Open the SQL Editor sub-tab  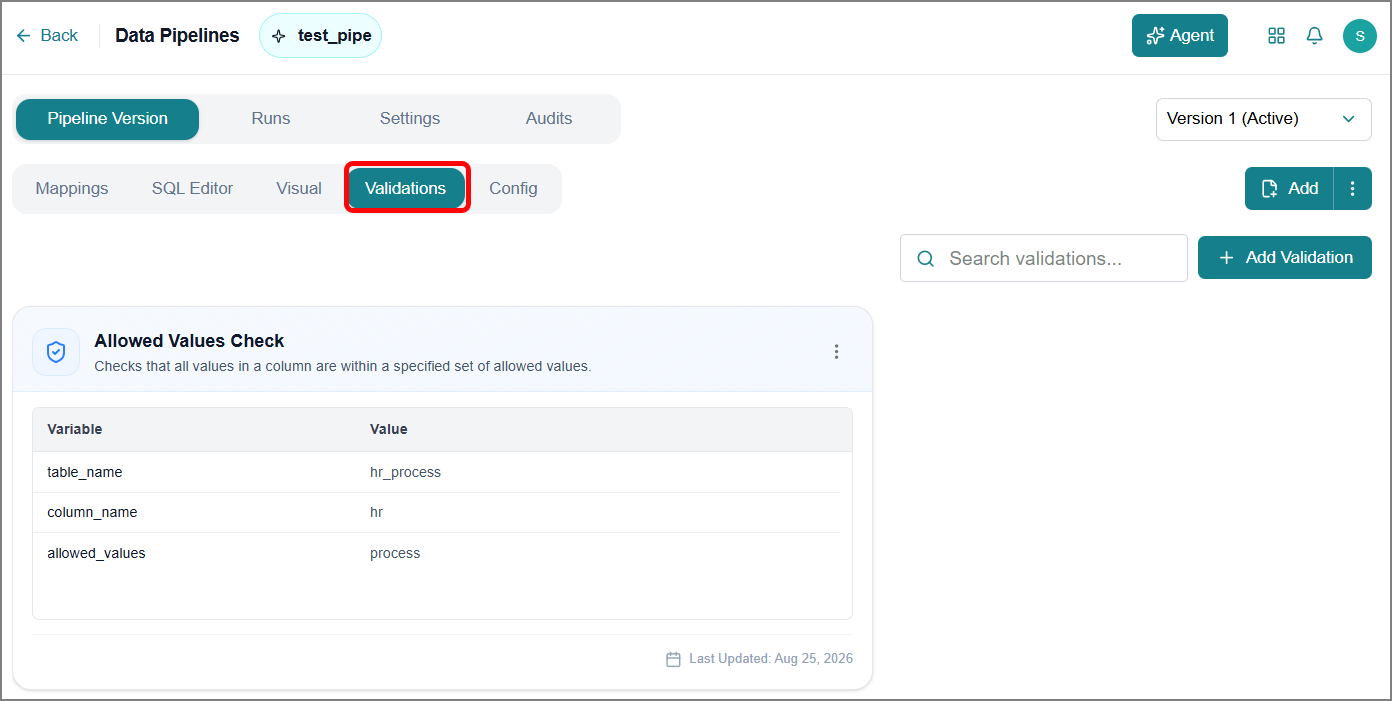pyautogui.click(x=193, y=188)
